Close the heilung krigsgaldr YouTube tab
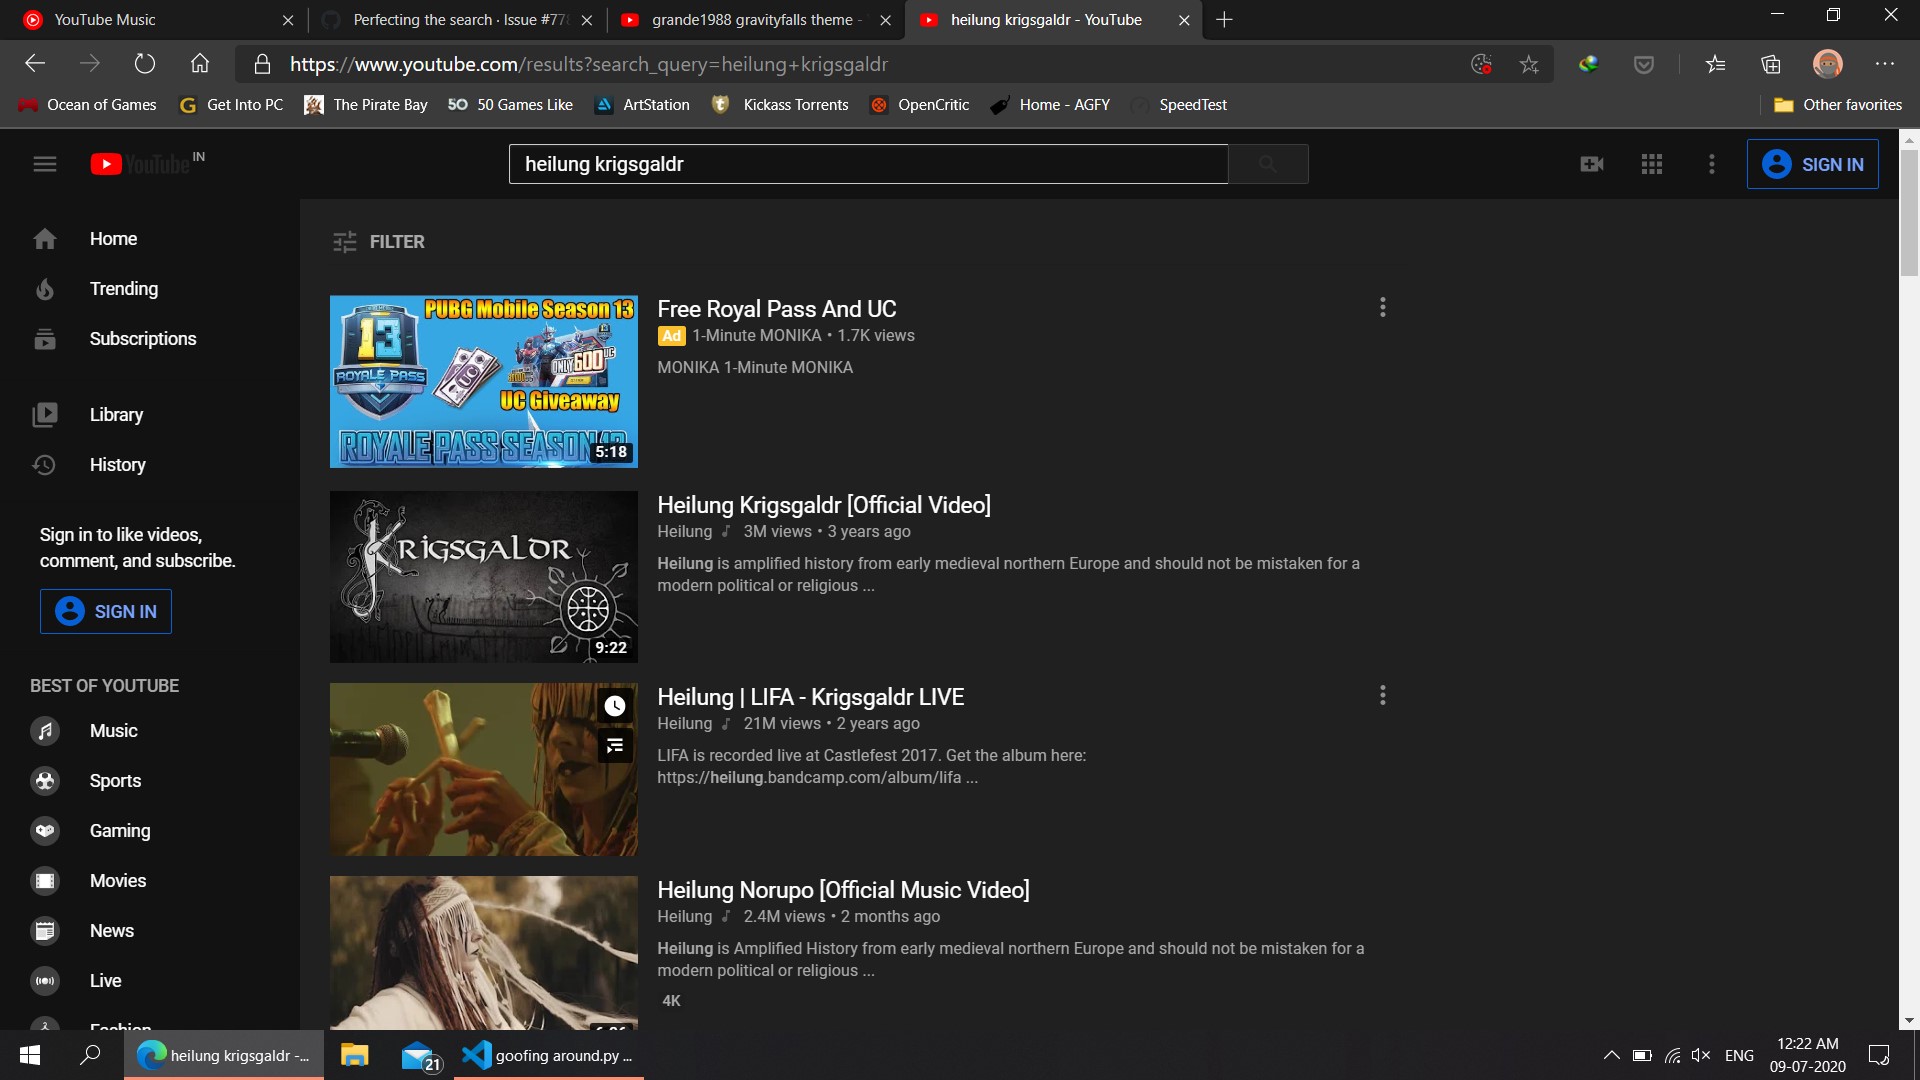Screen dimensions: 1920x1080 click(x=1184, y=20)
